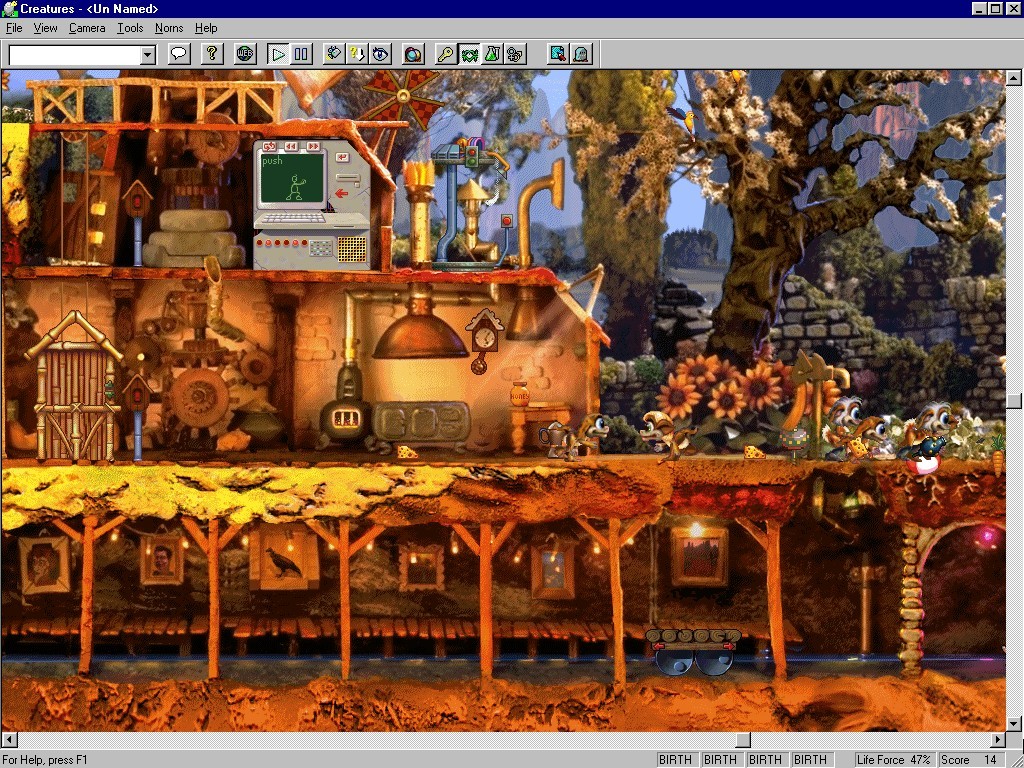The width and height of the screenshot is (1024, 768).
Task: Click the windmill fan on the roof
Action: tap(403, 97)
